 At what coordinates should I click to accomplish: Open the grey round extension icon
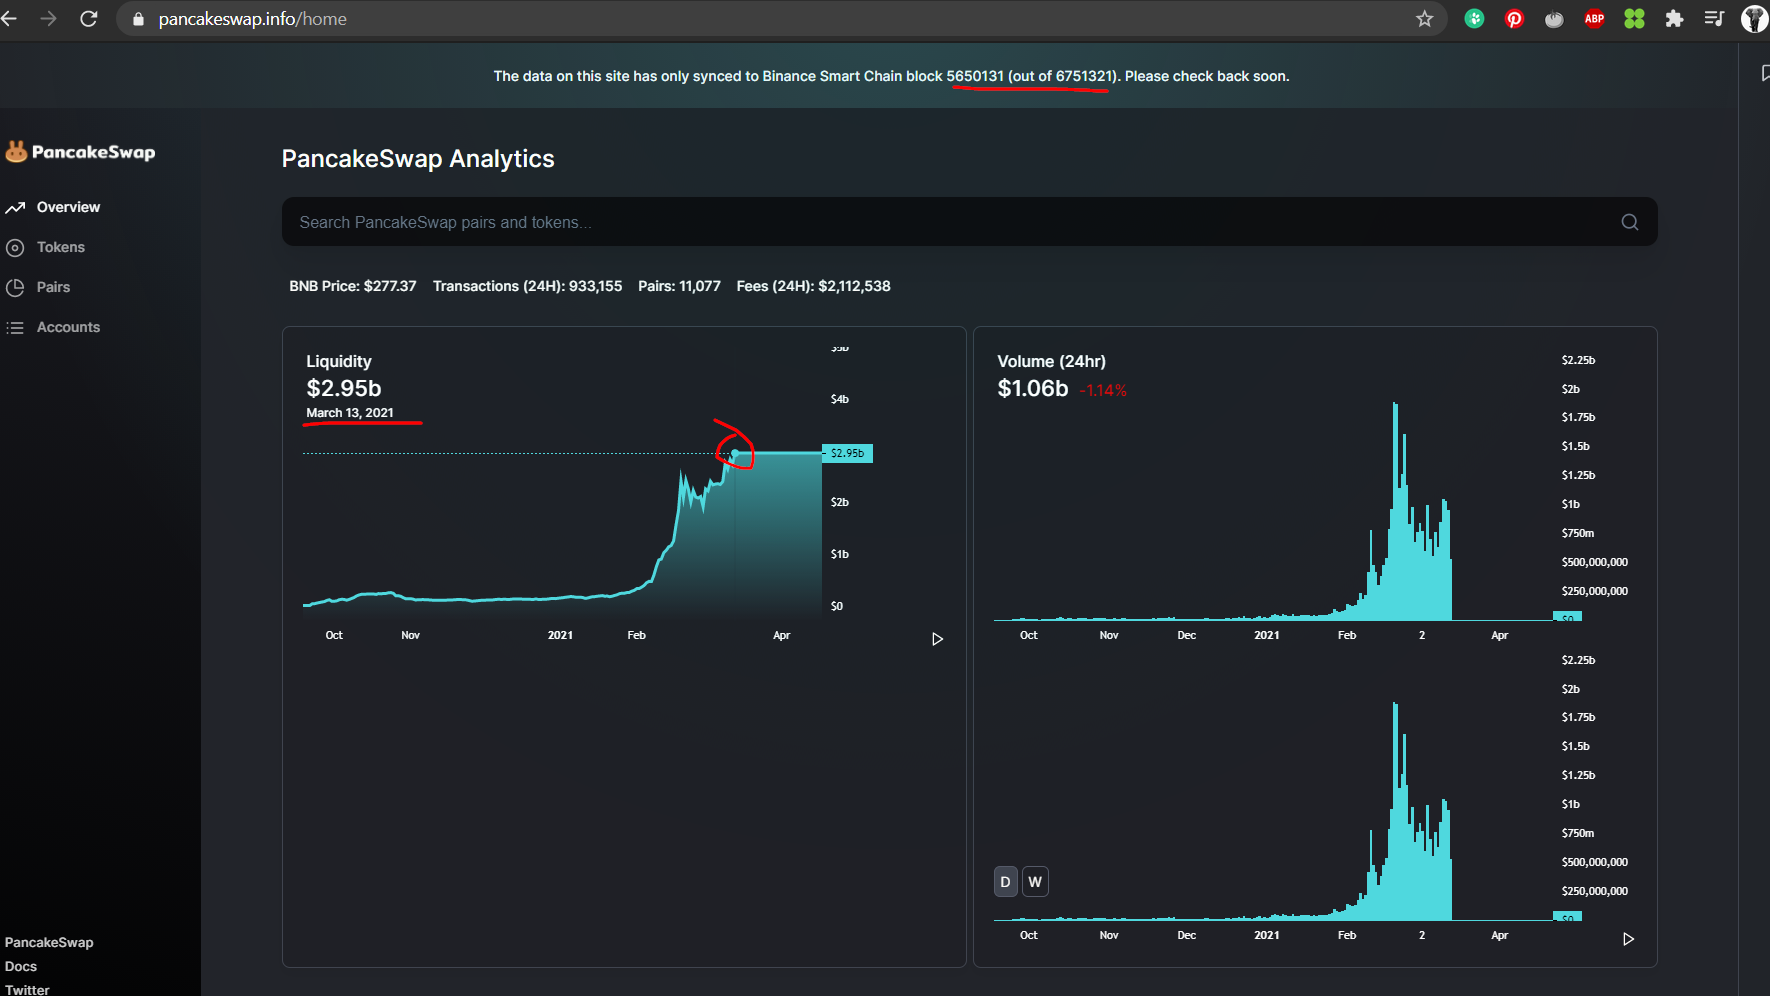click(1554, 18)
